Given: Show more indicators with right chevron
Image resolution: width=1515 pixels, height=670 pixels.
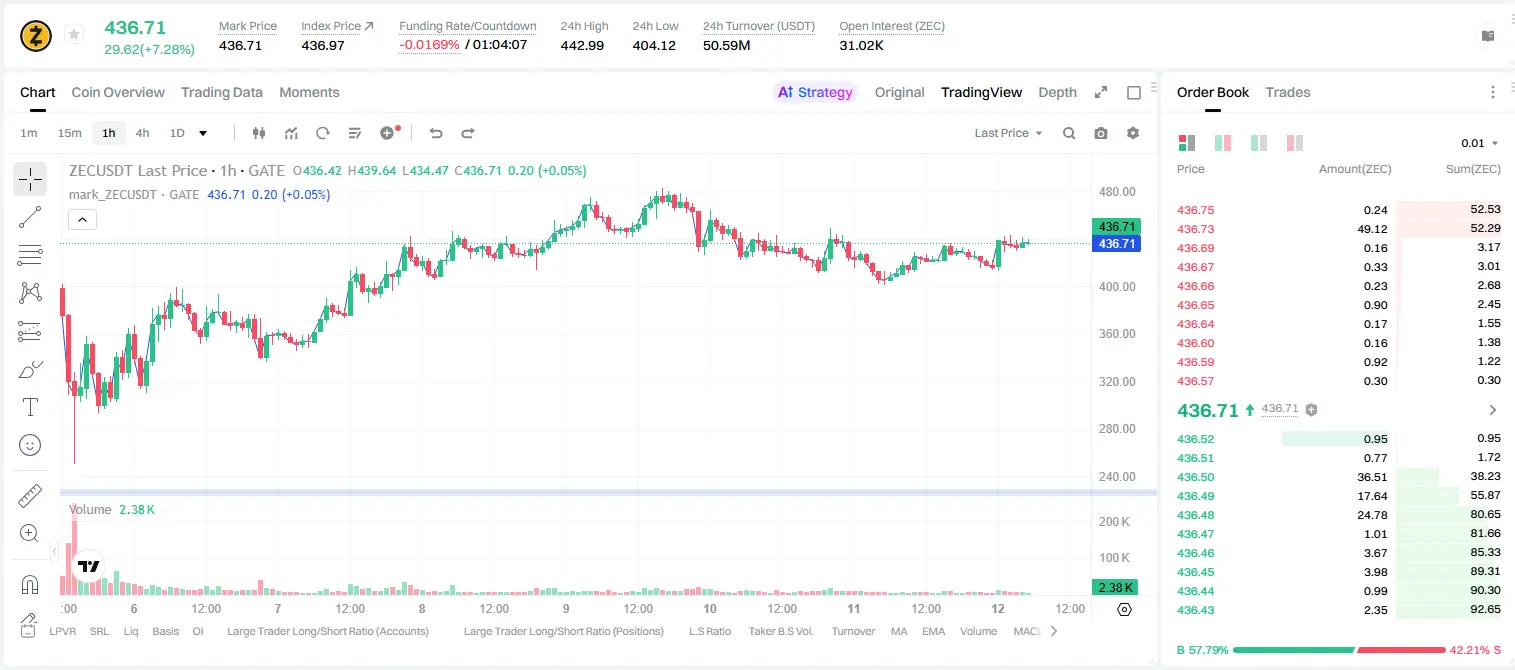Looking at the screenshot, I should pos(1053,631).
